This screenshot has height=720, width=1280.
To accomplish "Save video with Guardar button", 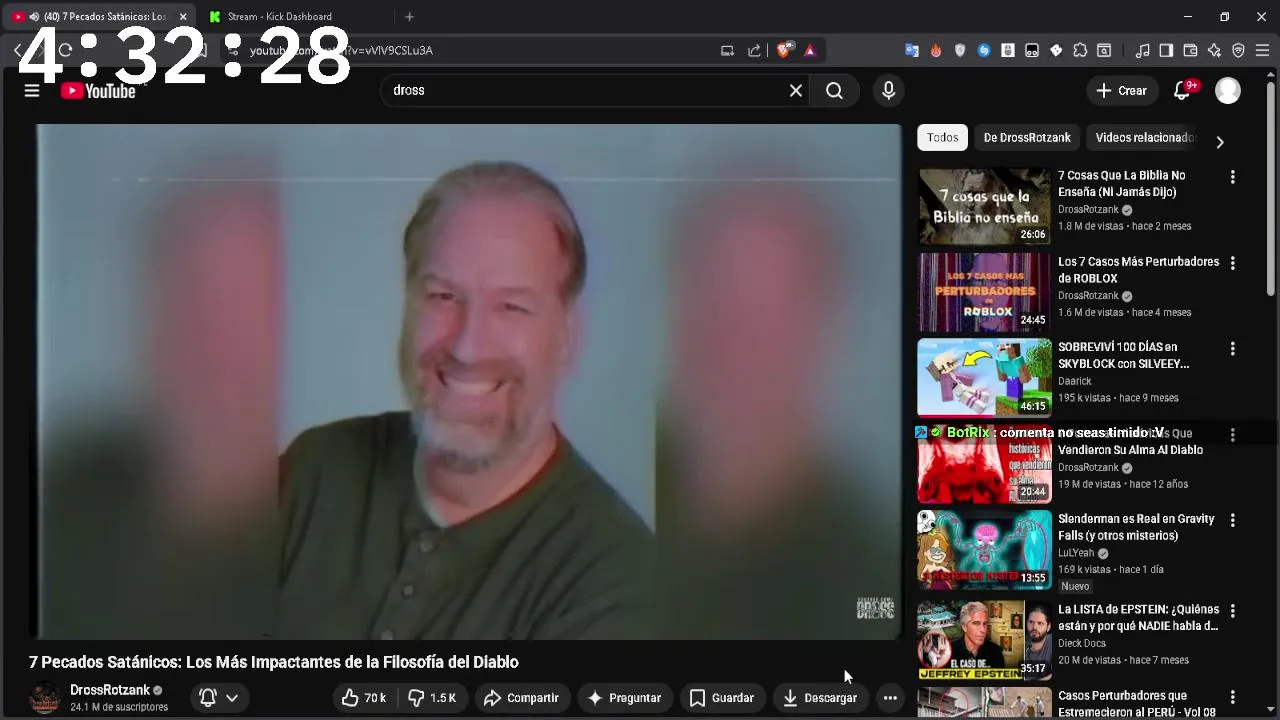I will click(722, 698).
